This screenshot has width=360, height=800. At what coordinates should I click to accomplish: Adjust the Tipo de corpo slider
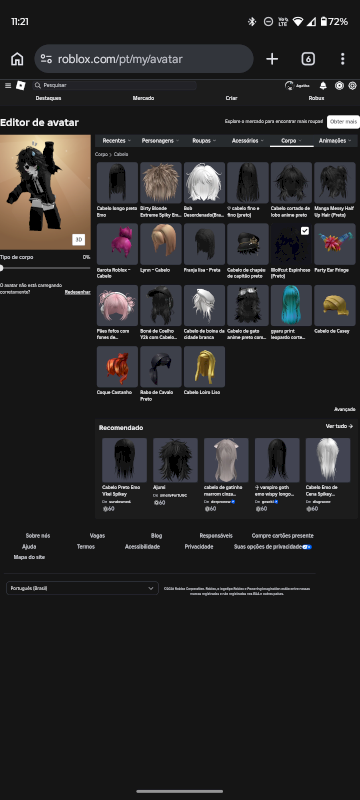pos(45,268)
